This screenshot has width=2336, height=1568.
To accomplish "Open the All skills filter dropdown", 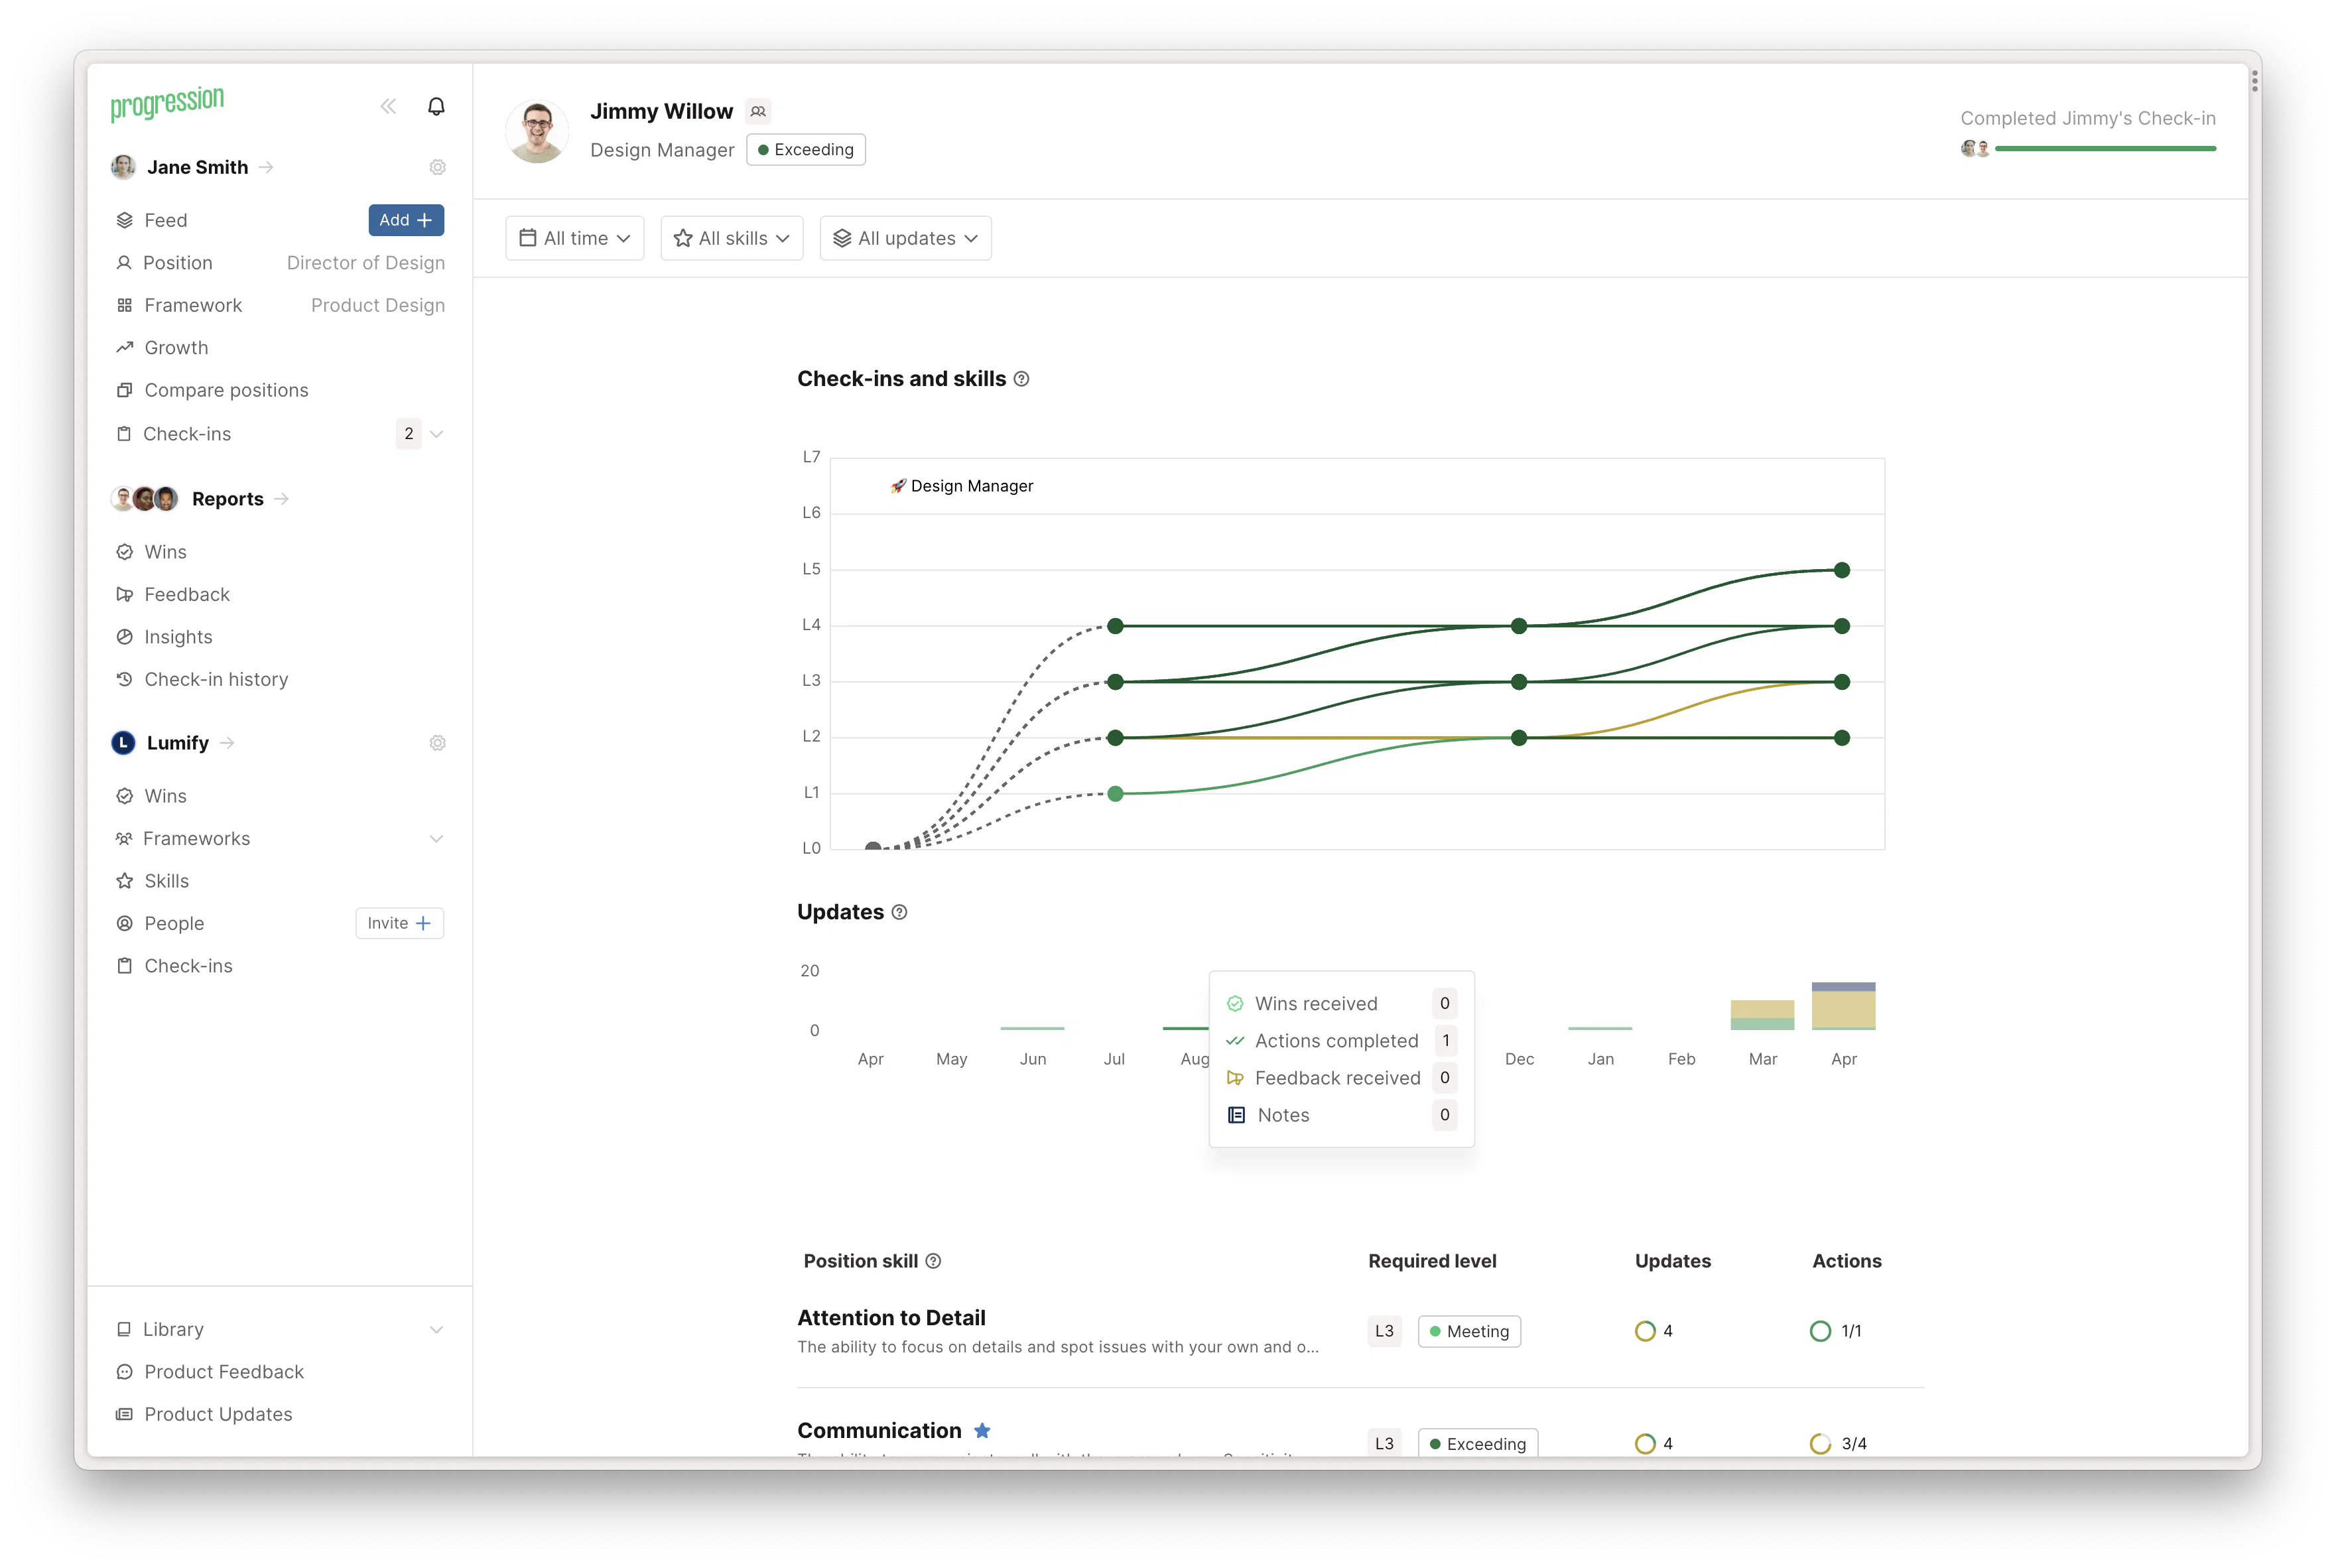I will tap(732, 238).
